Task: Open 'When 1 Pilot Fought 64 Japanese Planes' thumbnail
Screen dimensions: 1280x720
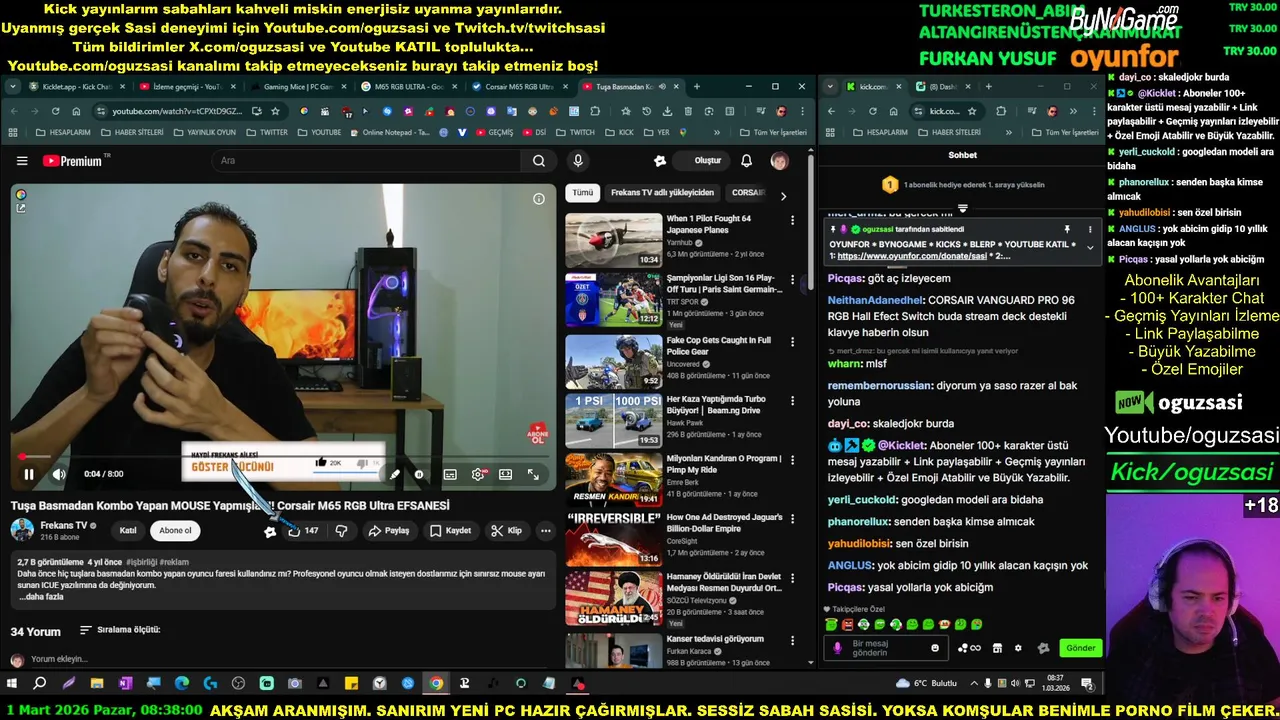Action: point(613,240)
